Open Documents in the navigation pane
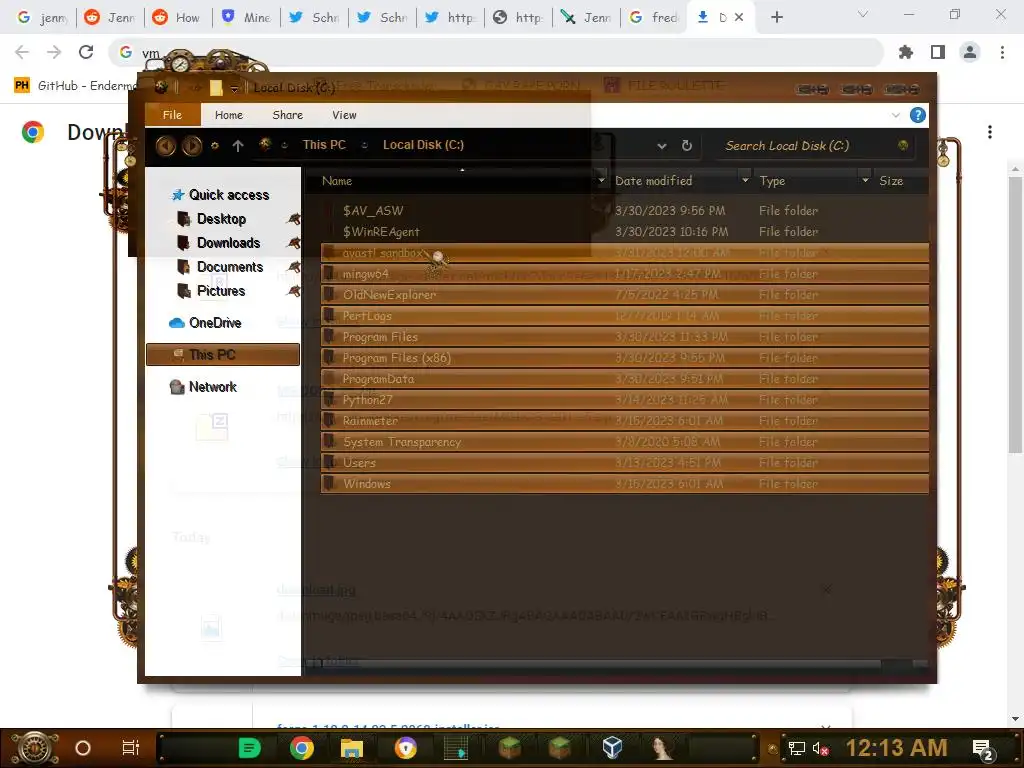 [x=229, y=267]
